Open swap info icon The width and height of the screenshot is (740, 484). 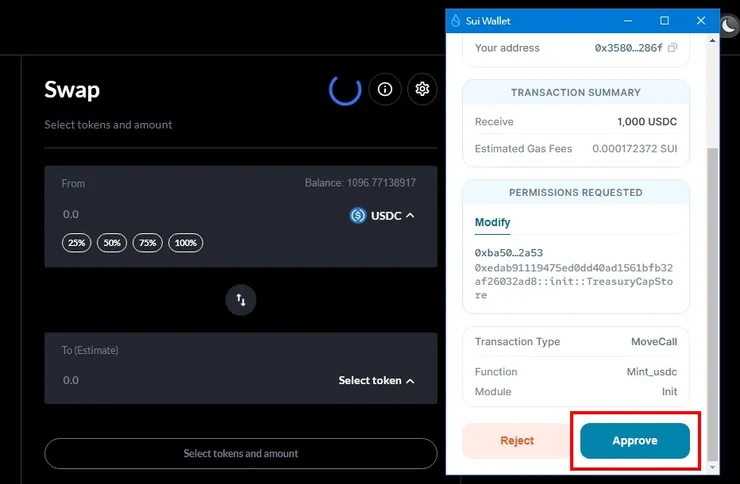pos(385,89)
